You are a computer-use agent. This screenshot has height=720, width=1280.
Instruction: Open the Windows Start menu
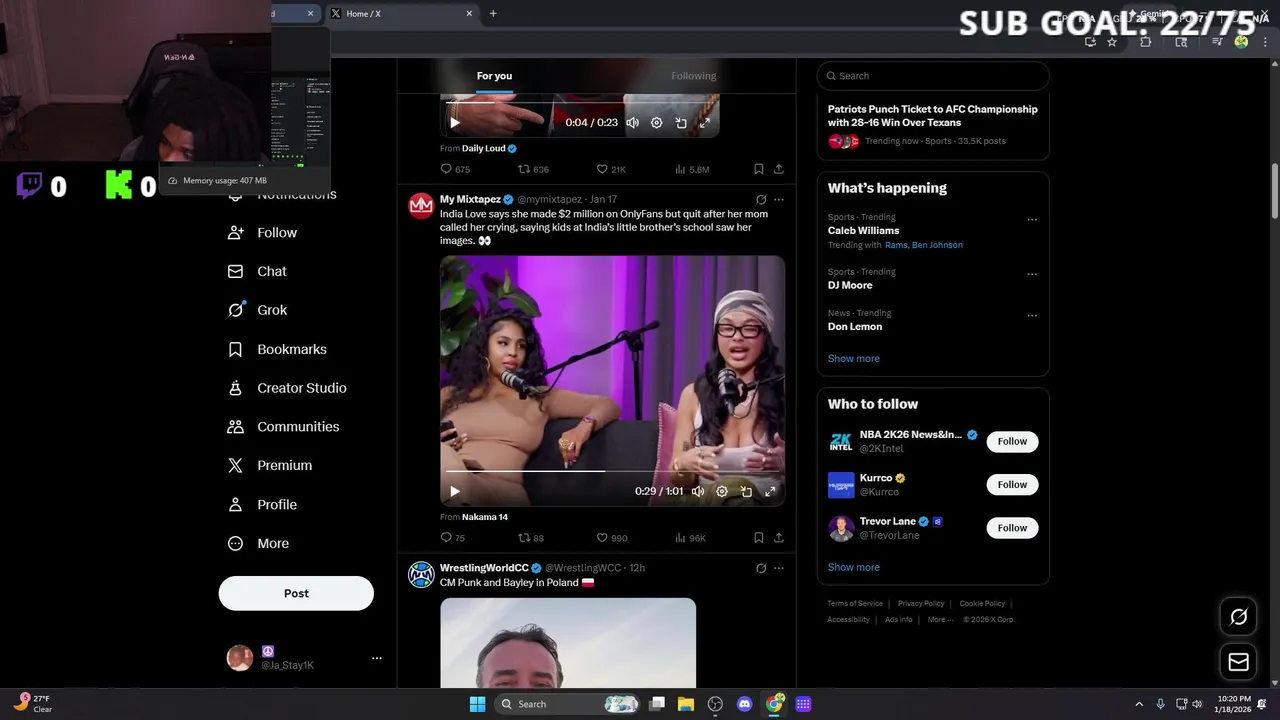(477, 704)
